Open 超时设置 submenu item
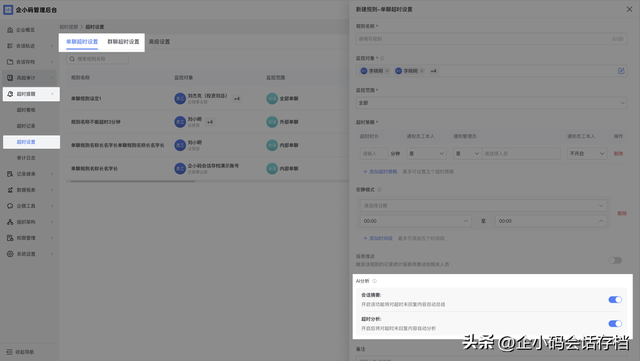The image size is (640, 361). pyautogui.click(x=26, y=142)
